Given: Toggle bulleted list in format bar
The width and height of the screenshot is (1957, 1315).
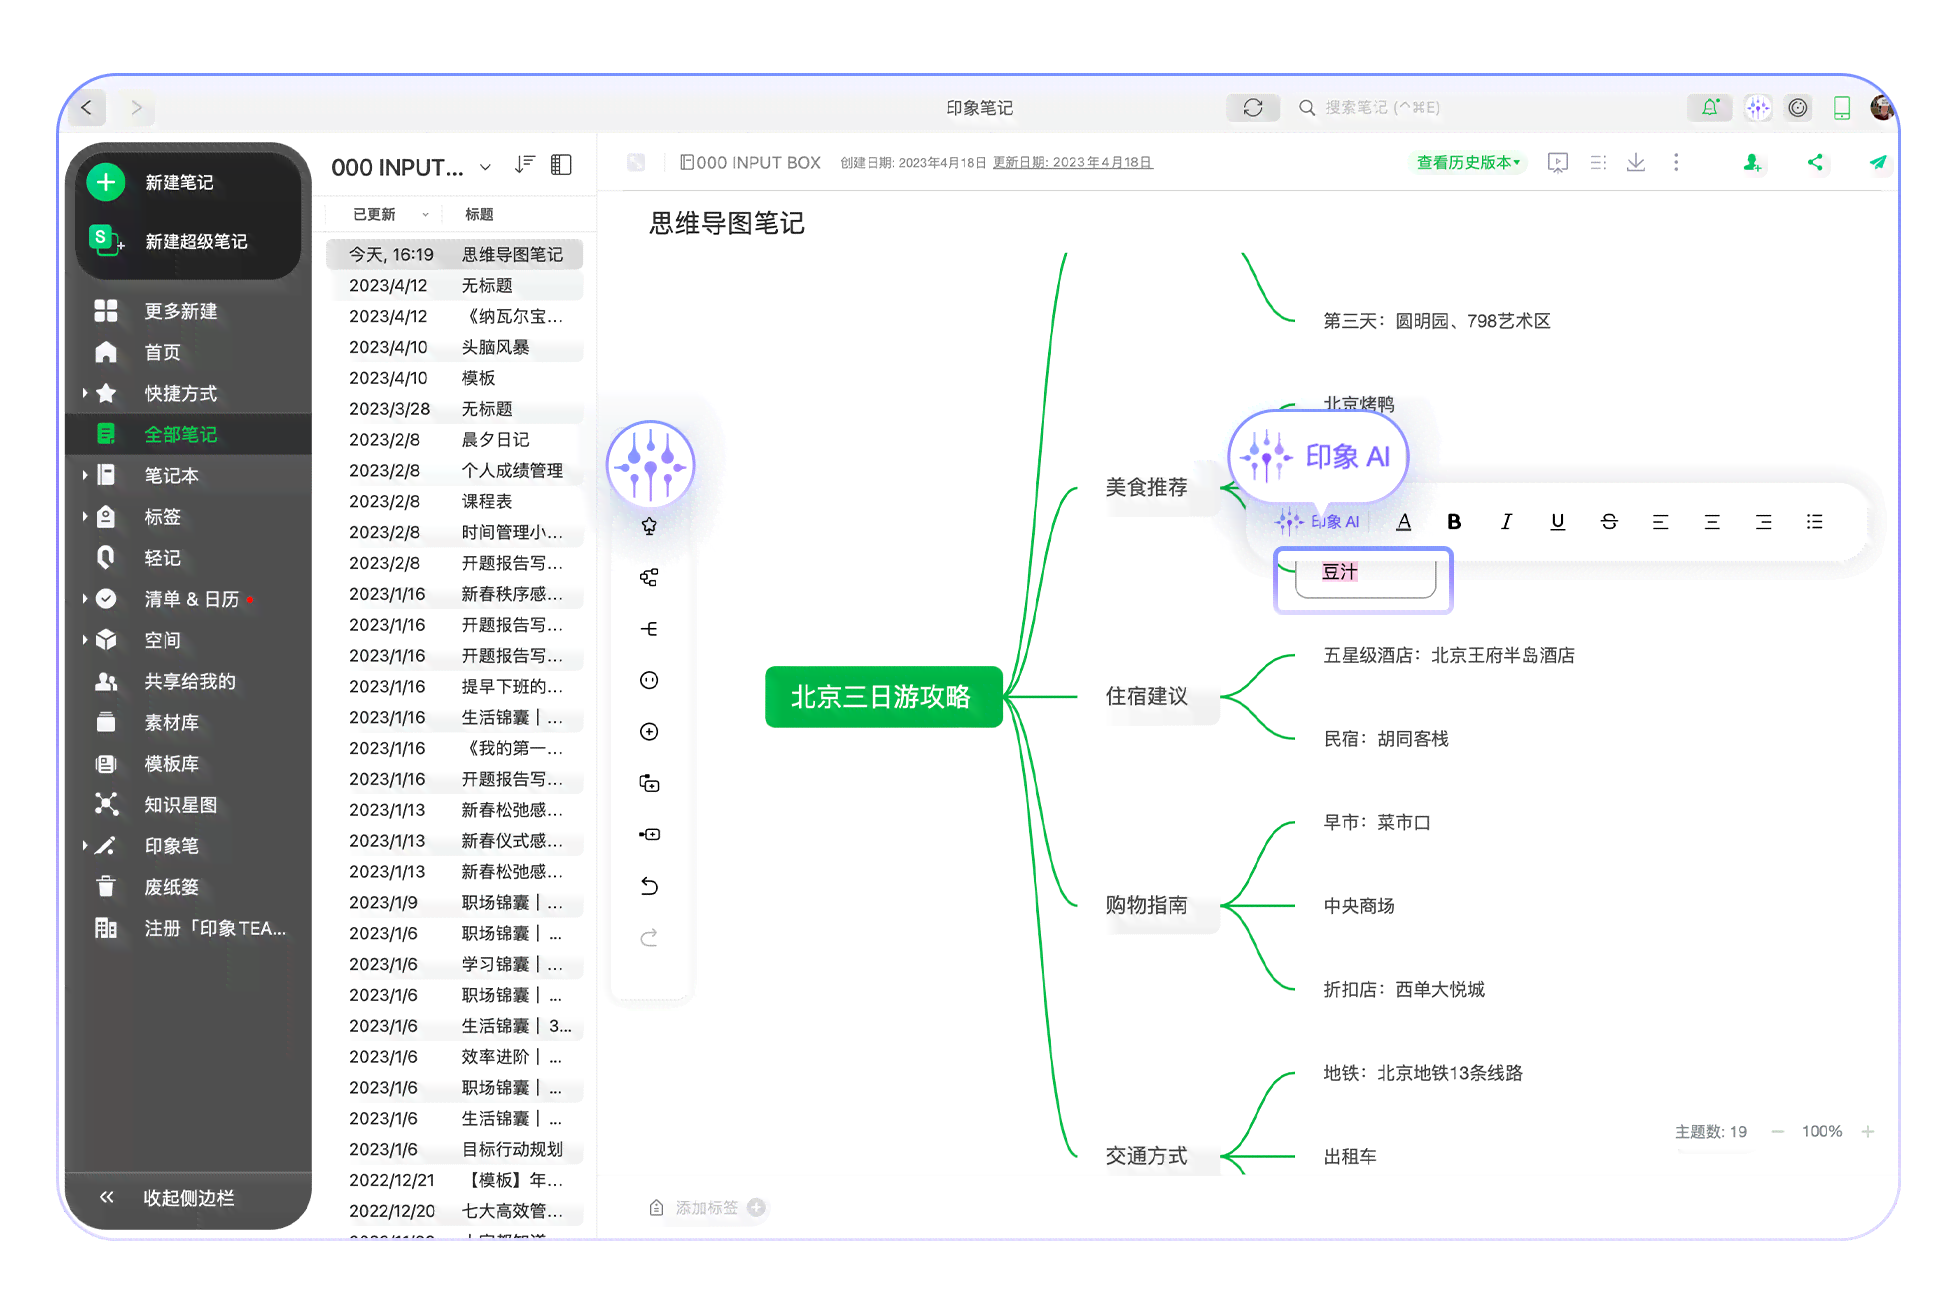Looking at the screenshot, I should tap(1815, 521).
